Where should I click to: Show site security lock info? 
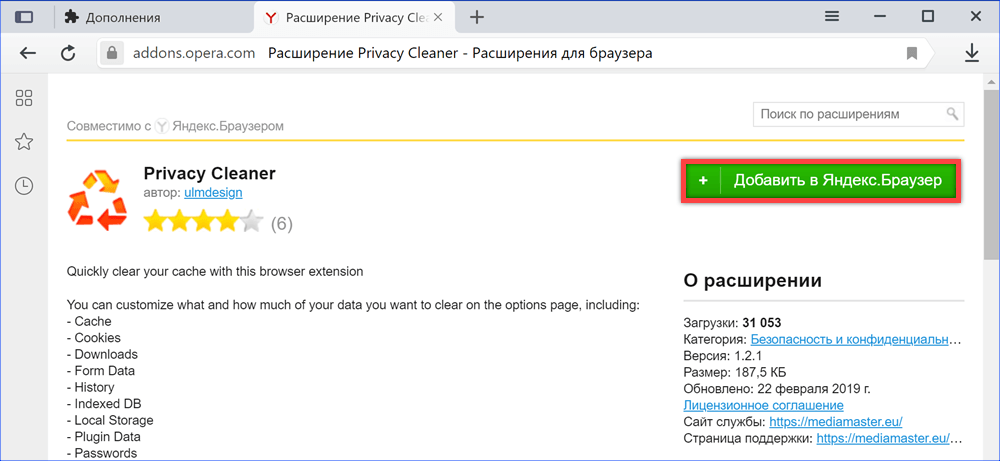click(113, 53)
